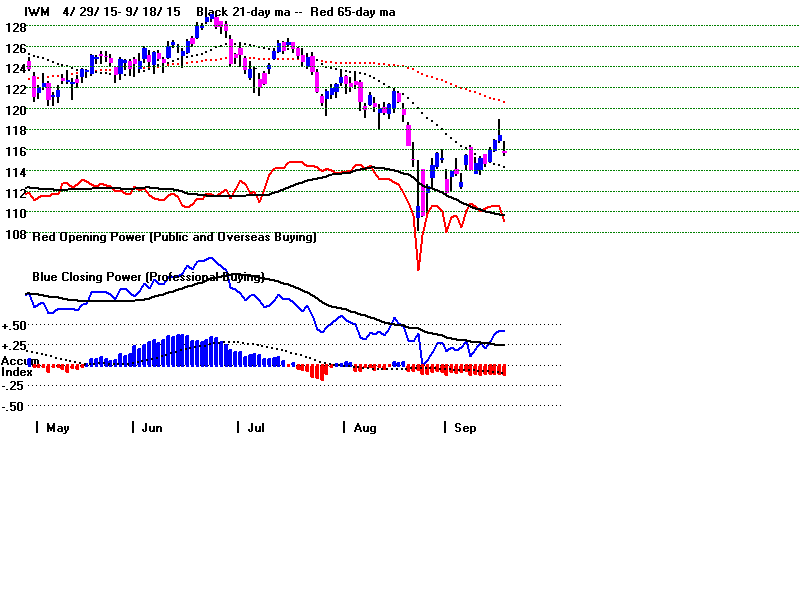This screenshot has height=600, width=800.
Task: Click the -.50 accumulation axis label
Action: [13, 407]
